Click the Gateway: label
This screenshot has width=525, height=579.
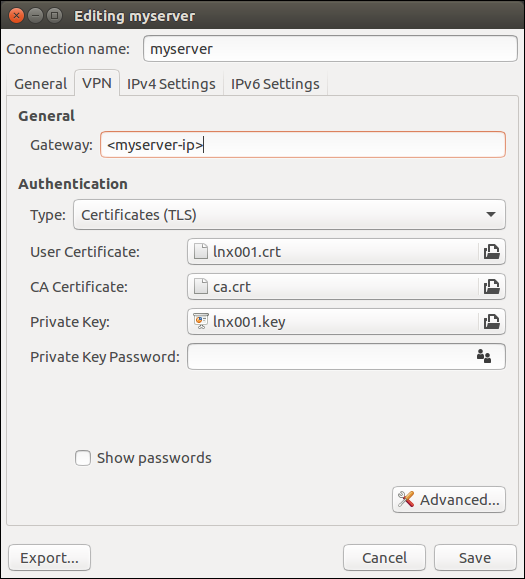[61, 145]
